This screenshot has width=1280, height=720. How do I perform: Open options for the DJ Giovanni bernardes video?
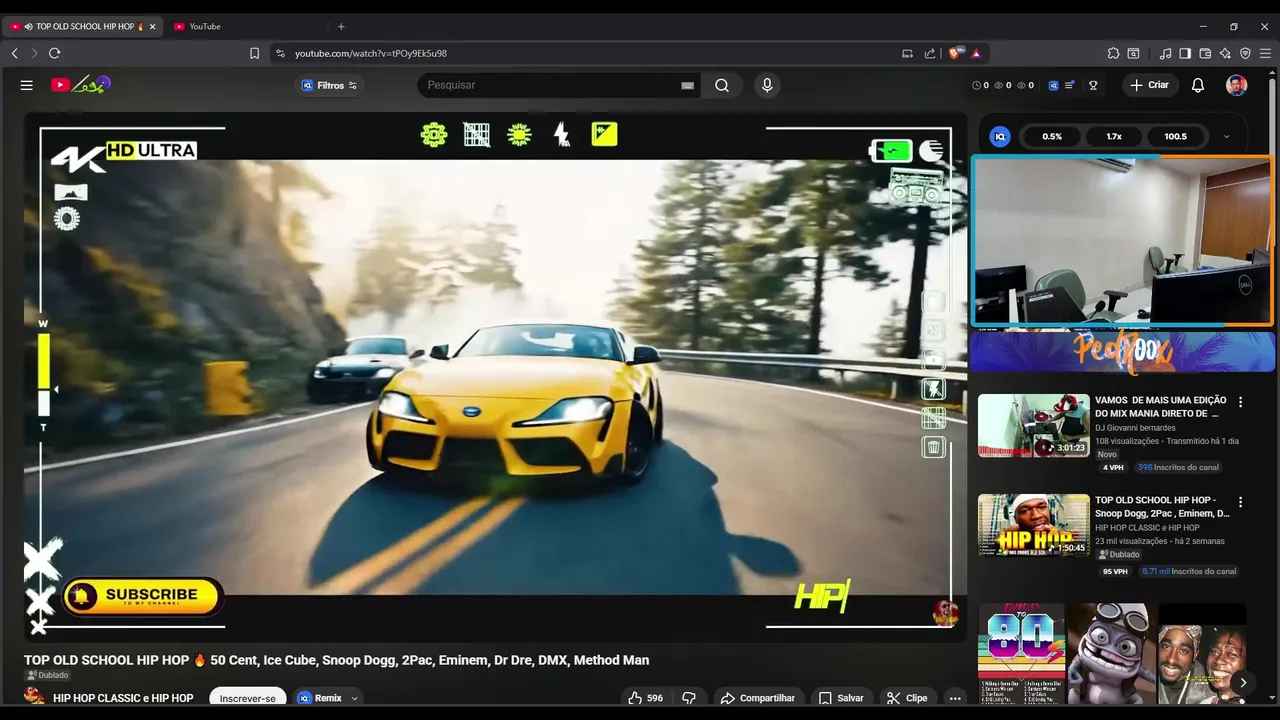coord(1241,402)
